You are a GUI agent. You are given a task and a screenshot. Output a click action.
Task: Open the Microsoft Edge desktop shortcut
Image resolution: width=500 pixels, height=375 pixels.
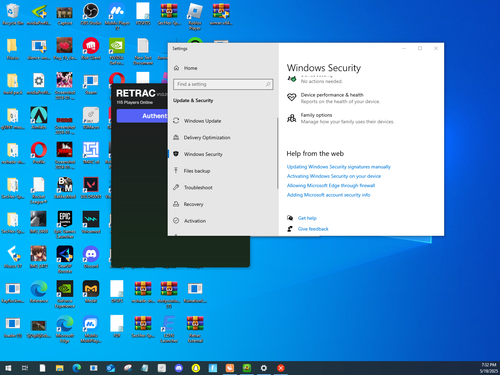pyautogui.click(x=65, y=329)
